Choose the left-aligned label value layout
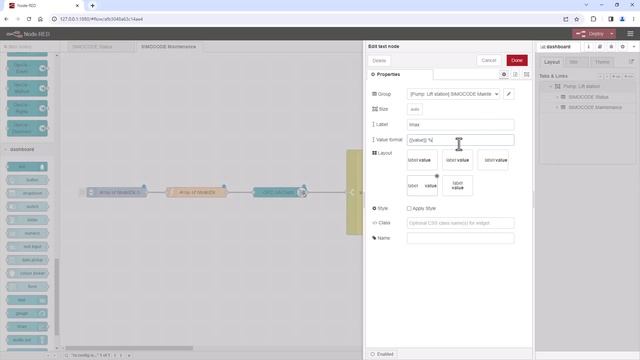The width and height of the screenshot is (640, 360). click(422, 160)
